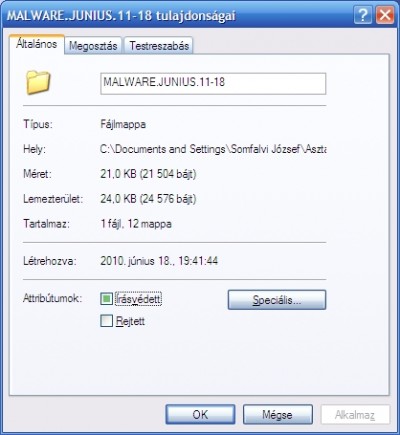Click the 'Fájlmappa' type value

coord(123,124)
